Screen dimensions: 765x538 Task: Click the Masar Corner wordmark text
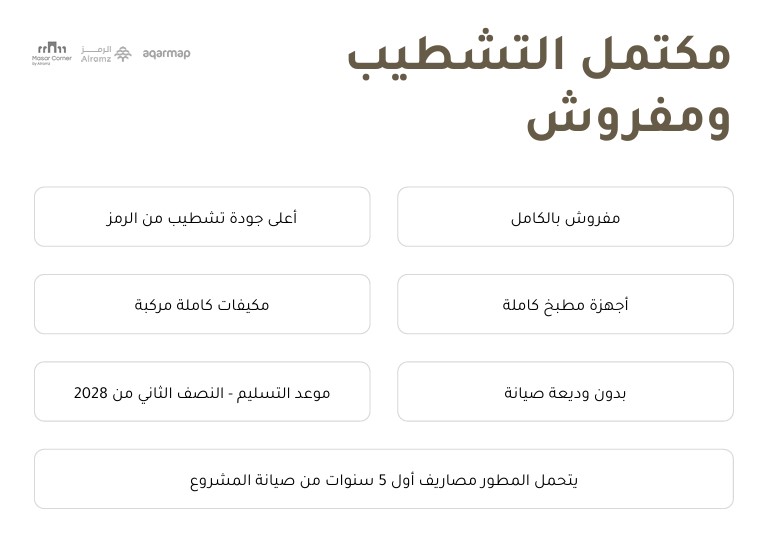point(52,59)
